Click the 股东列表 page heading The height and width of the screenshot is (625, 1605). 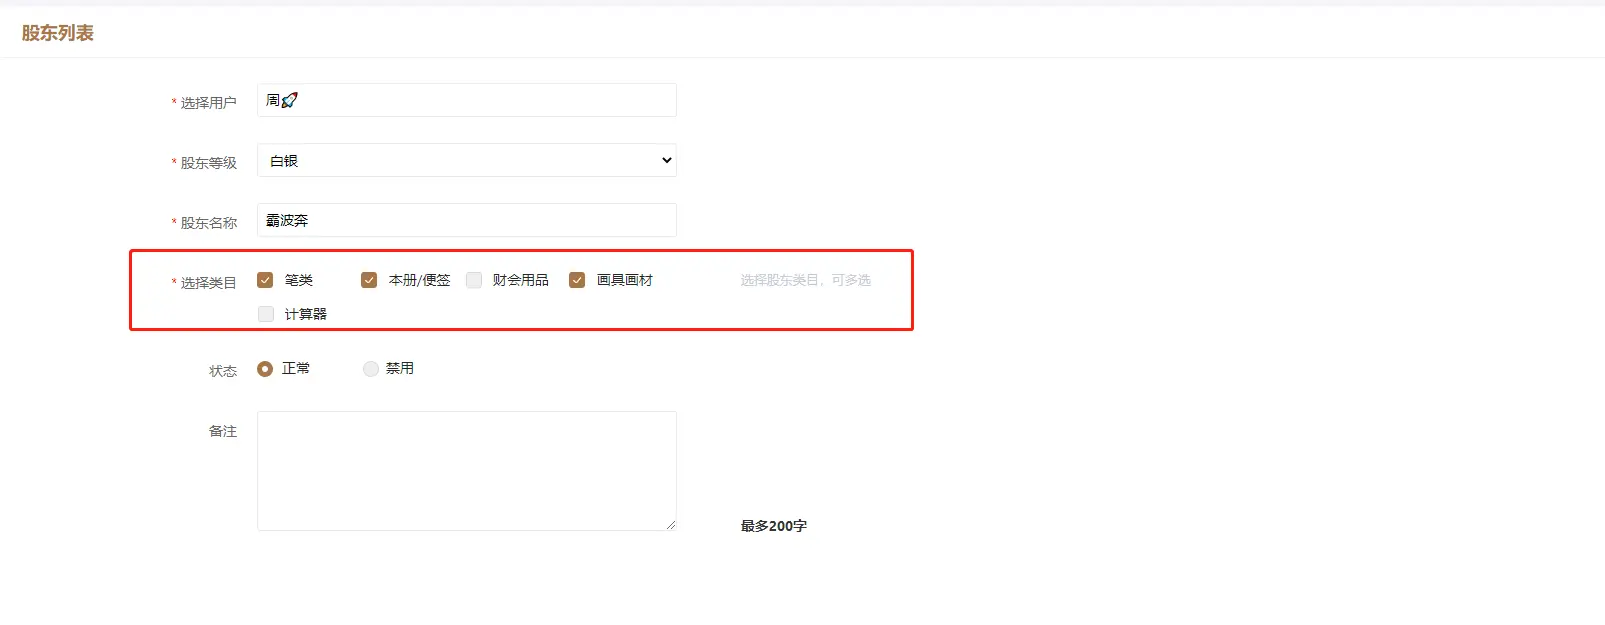(58, 33)
